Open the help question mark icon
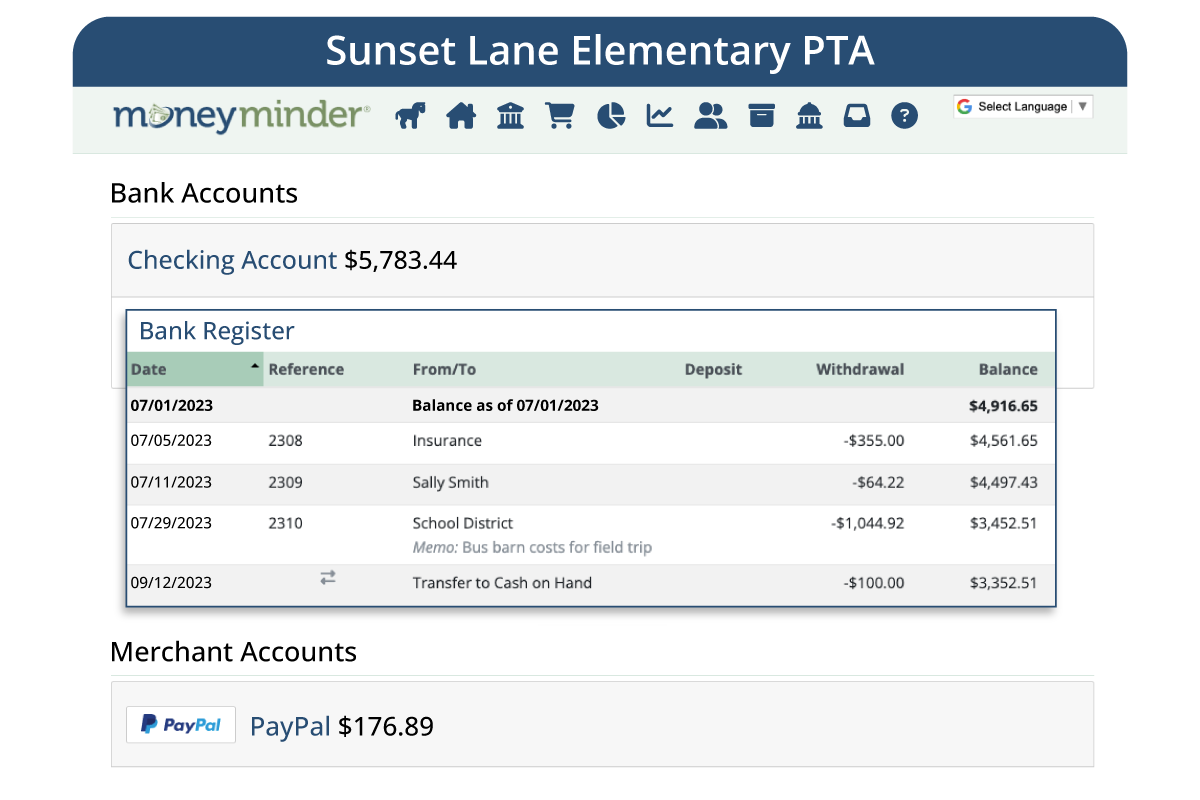The image size is (1200, 800). click(904, 116)
